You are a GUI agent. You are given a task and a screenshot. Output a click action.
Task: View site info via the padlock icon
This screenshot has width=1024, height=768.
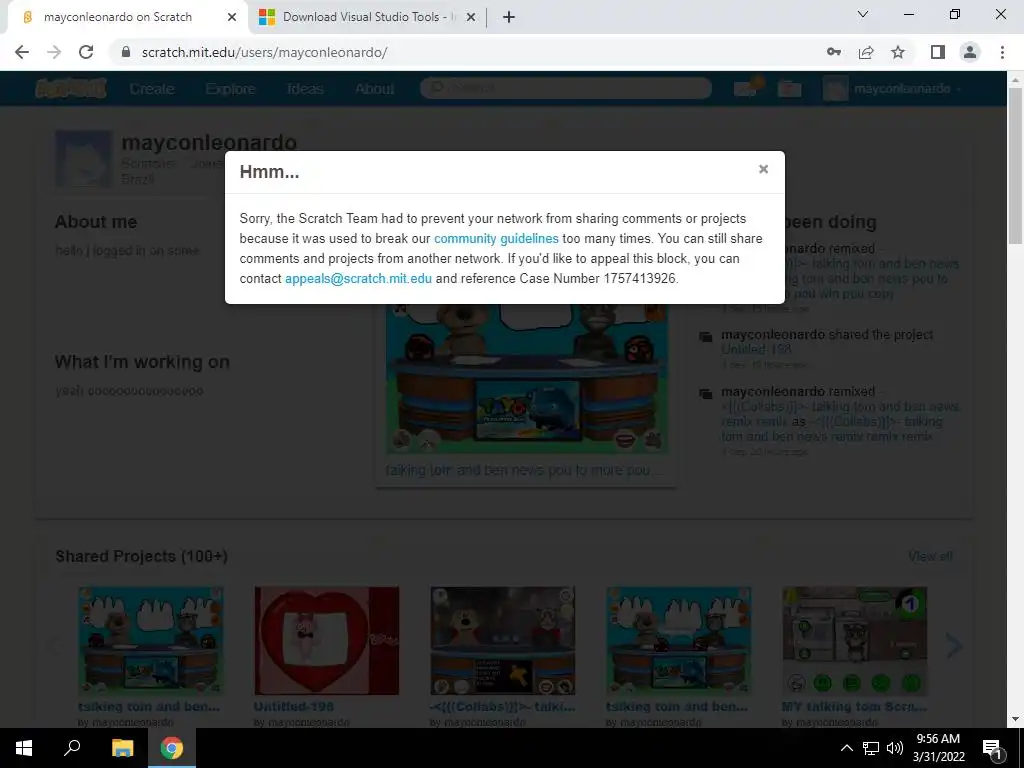(x=126, y=52)
